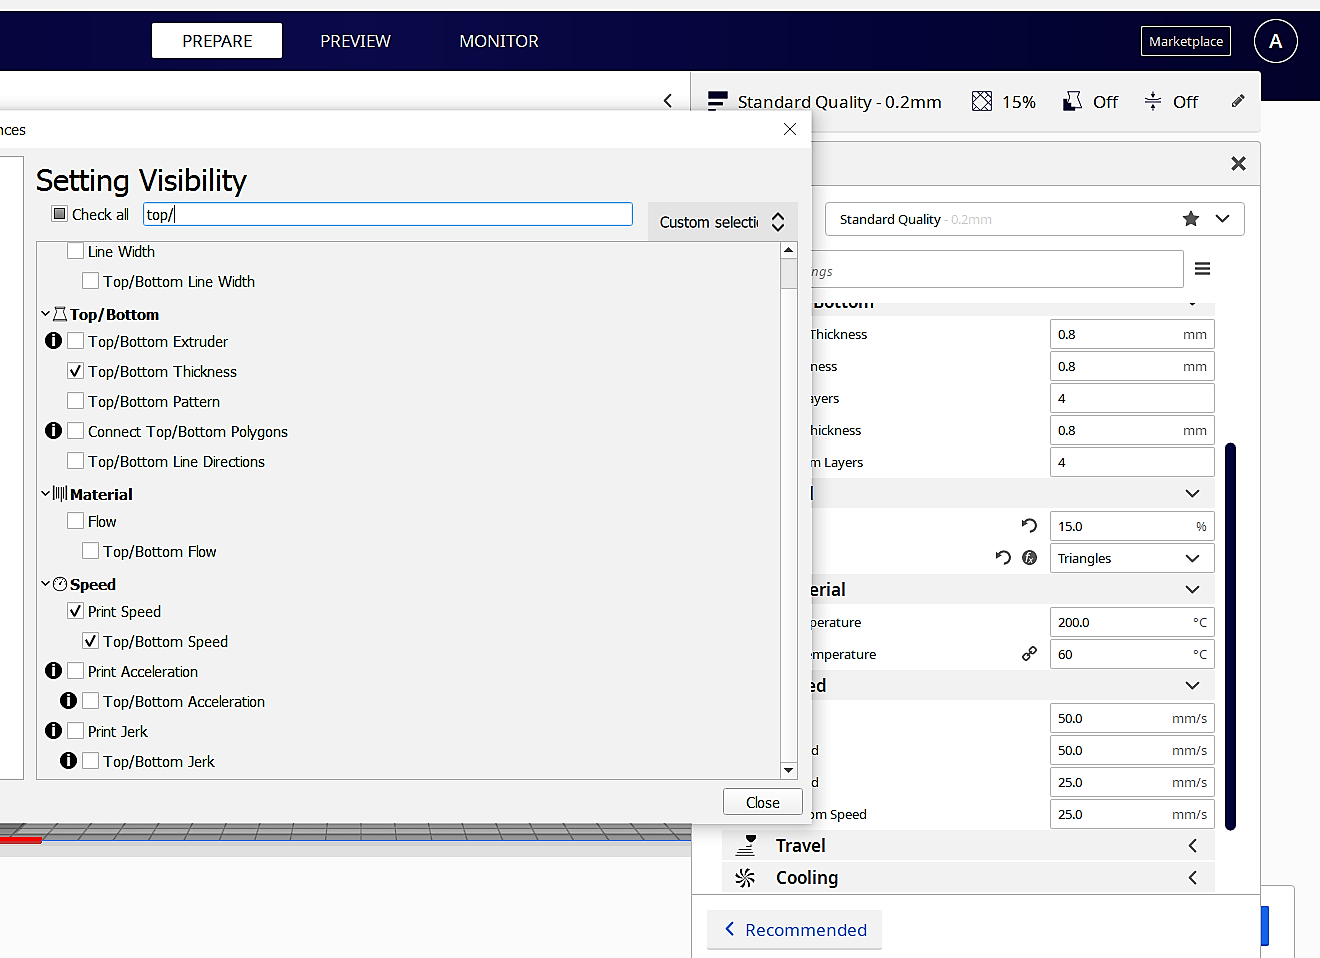Enable Top/Bottom Line Width checkbox

(91, 281)
